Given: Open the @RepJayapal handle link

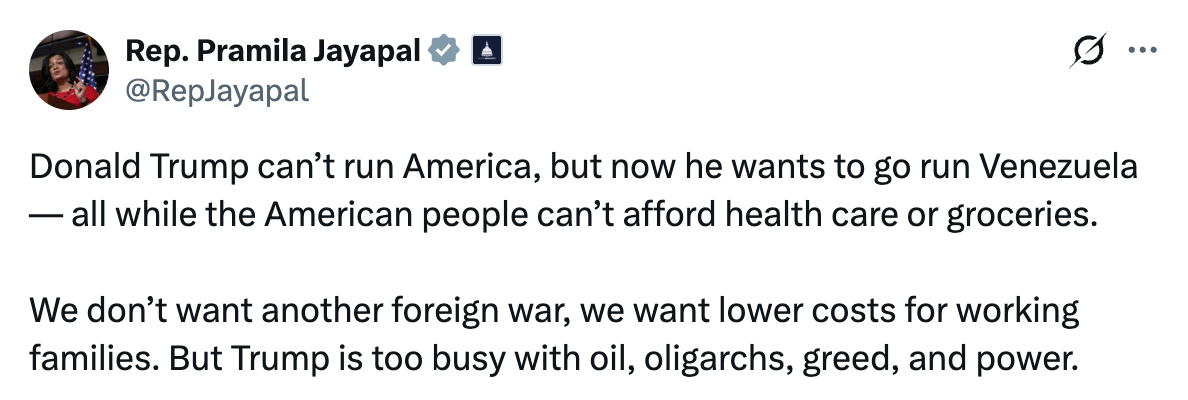Looking at the screenshot, I should coord(217,91).
